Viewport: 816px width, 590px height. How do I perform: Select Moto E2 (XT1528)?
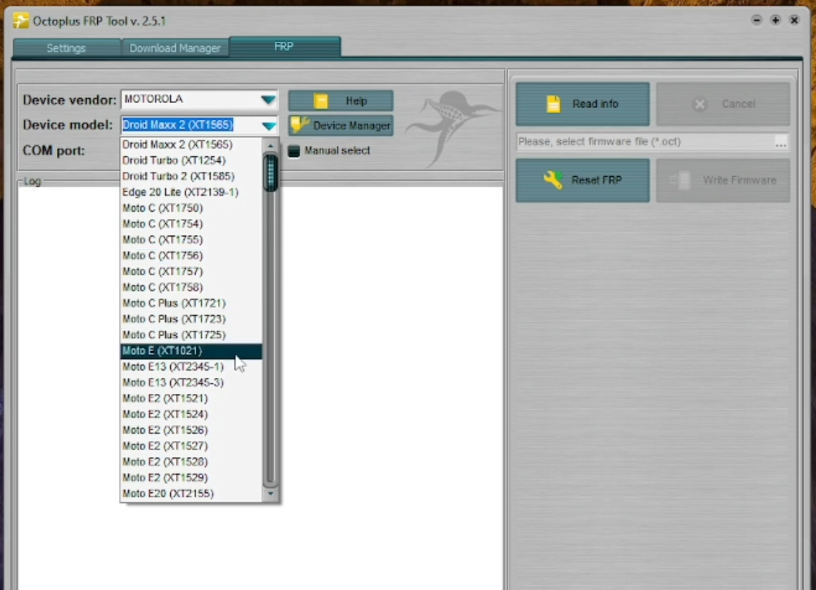click(x=191, y=462)
